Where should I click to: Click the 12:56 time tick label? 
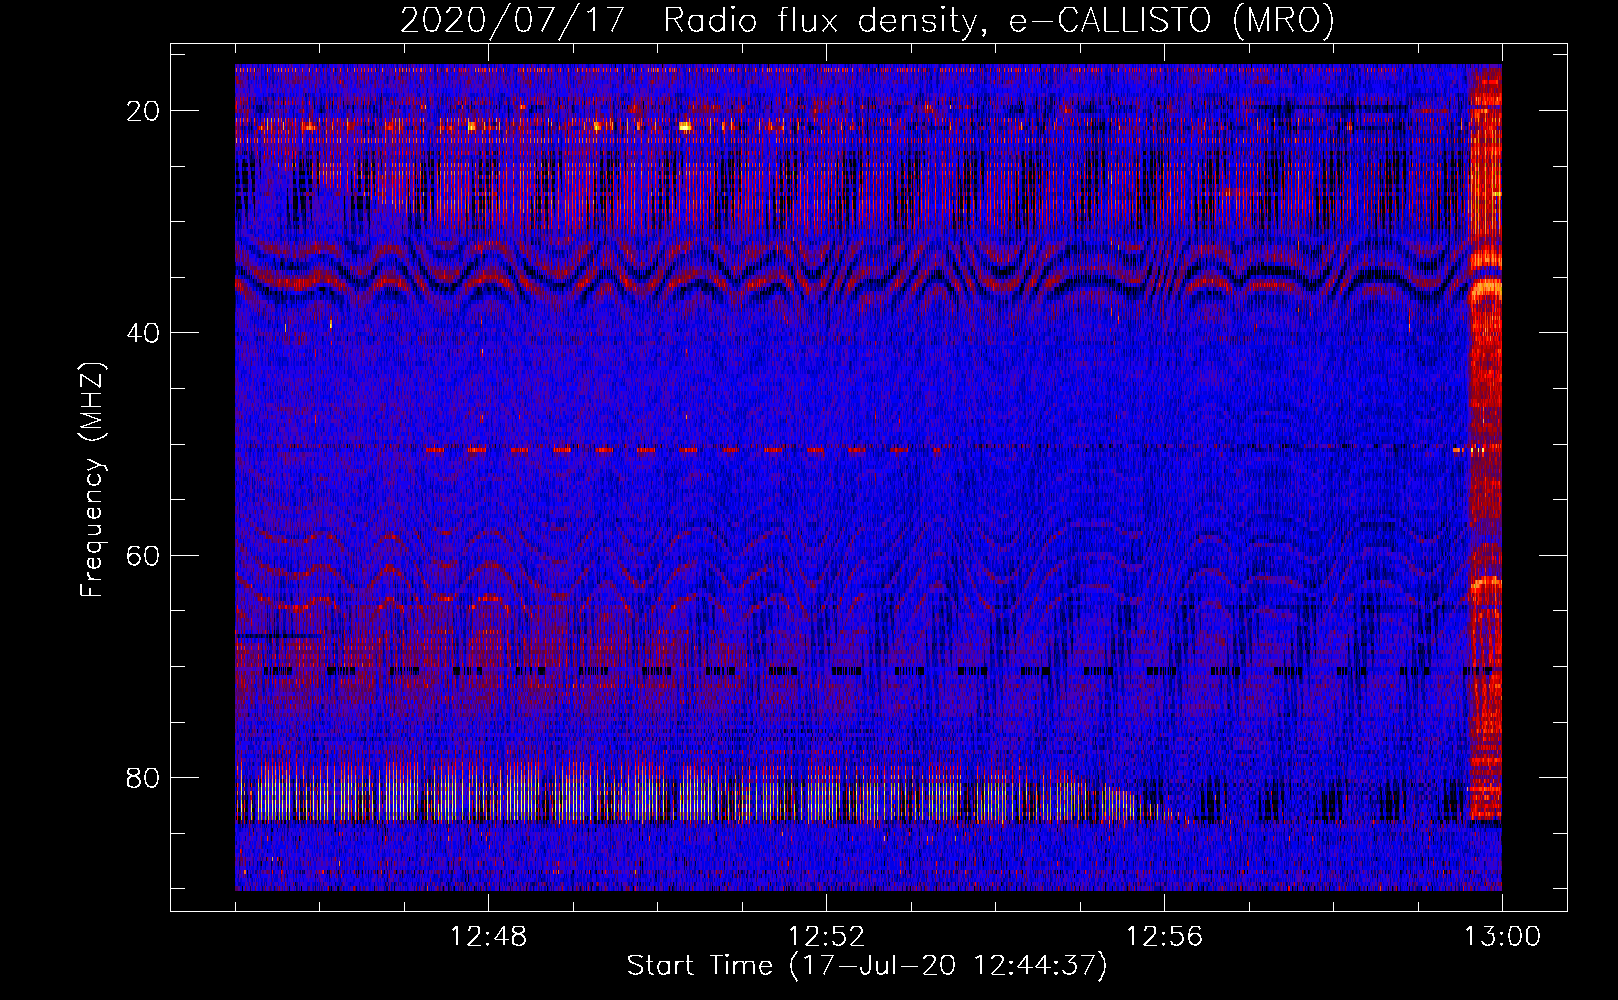[1164, 937]
